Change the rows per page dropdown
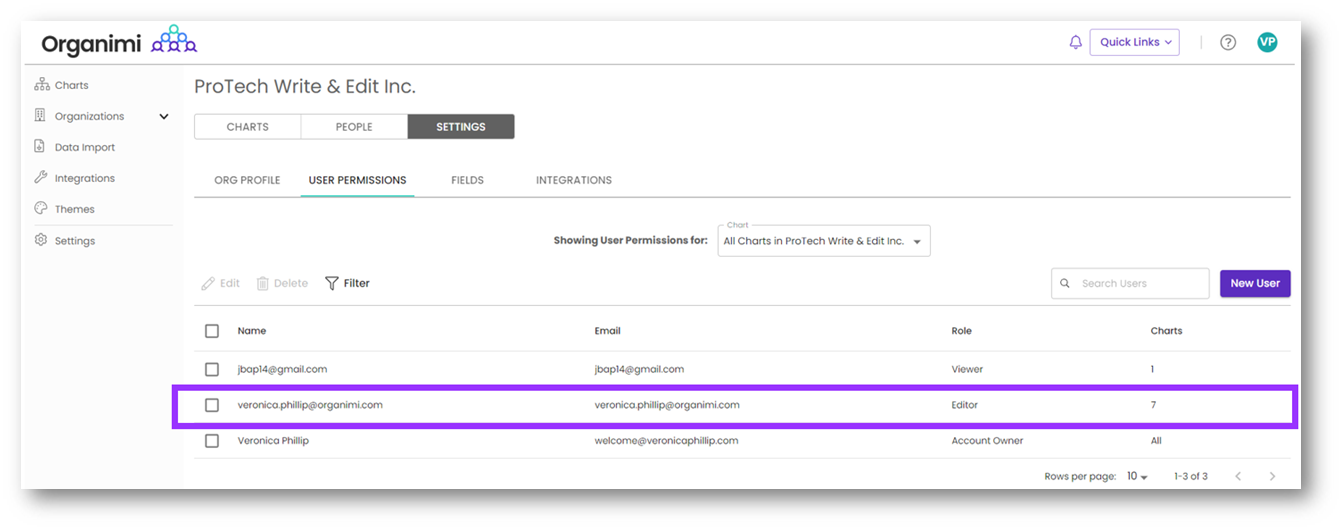The image size is (1343, 531). click(1137, 476)
